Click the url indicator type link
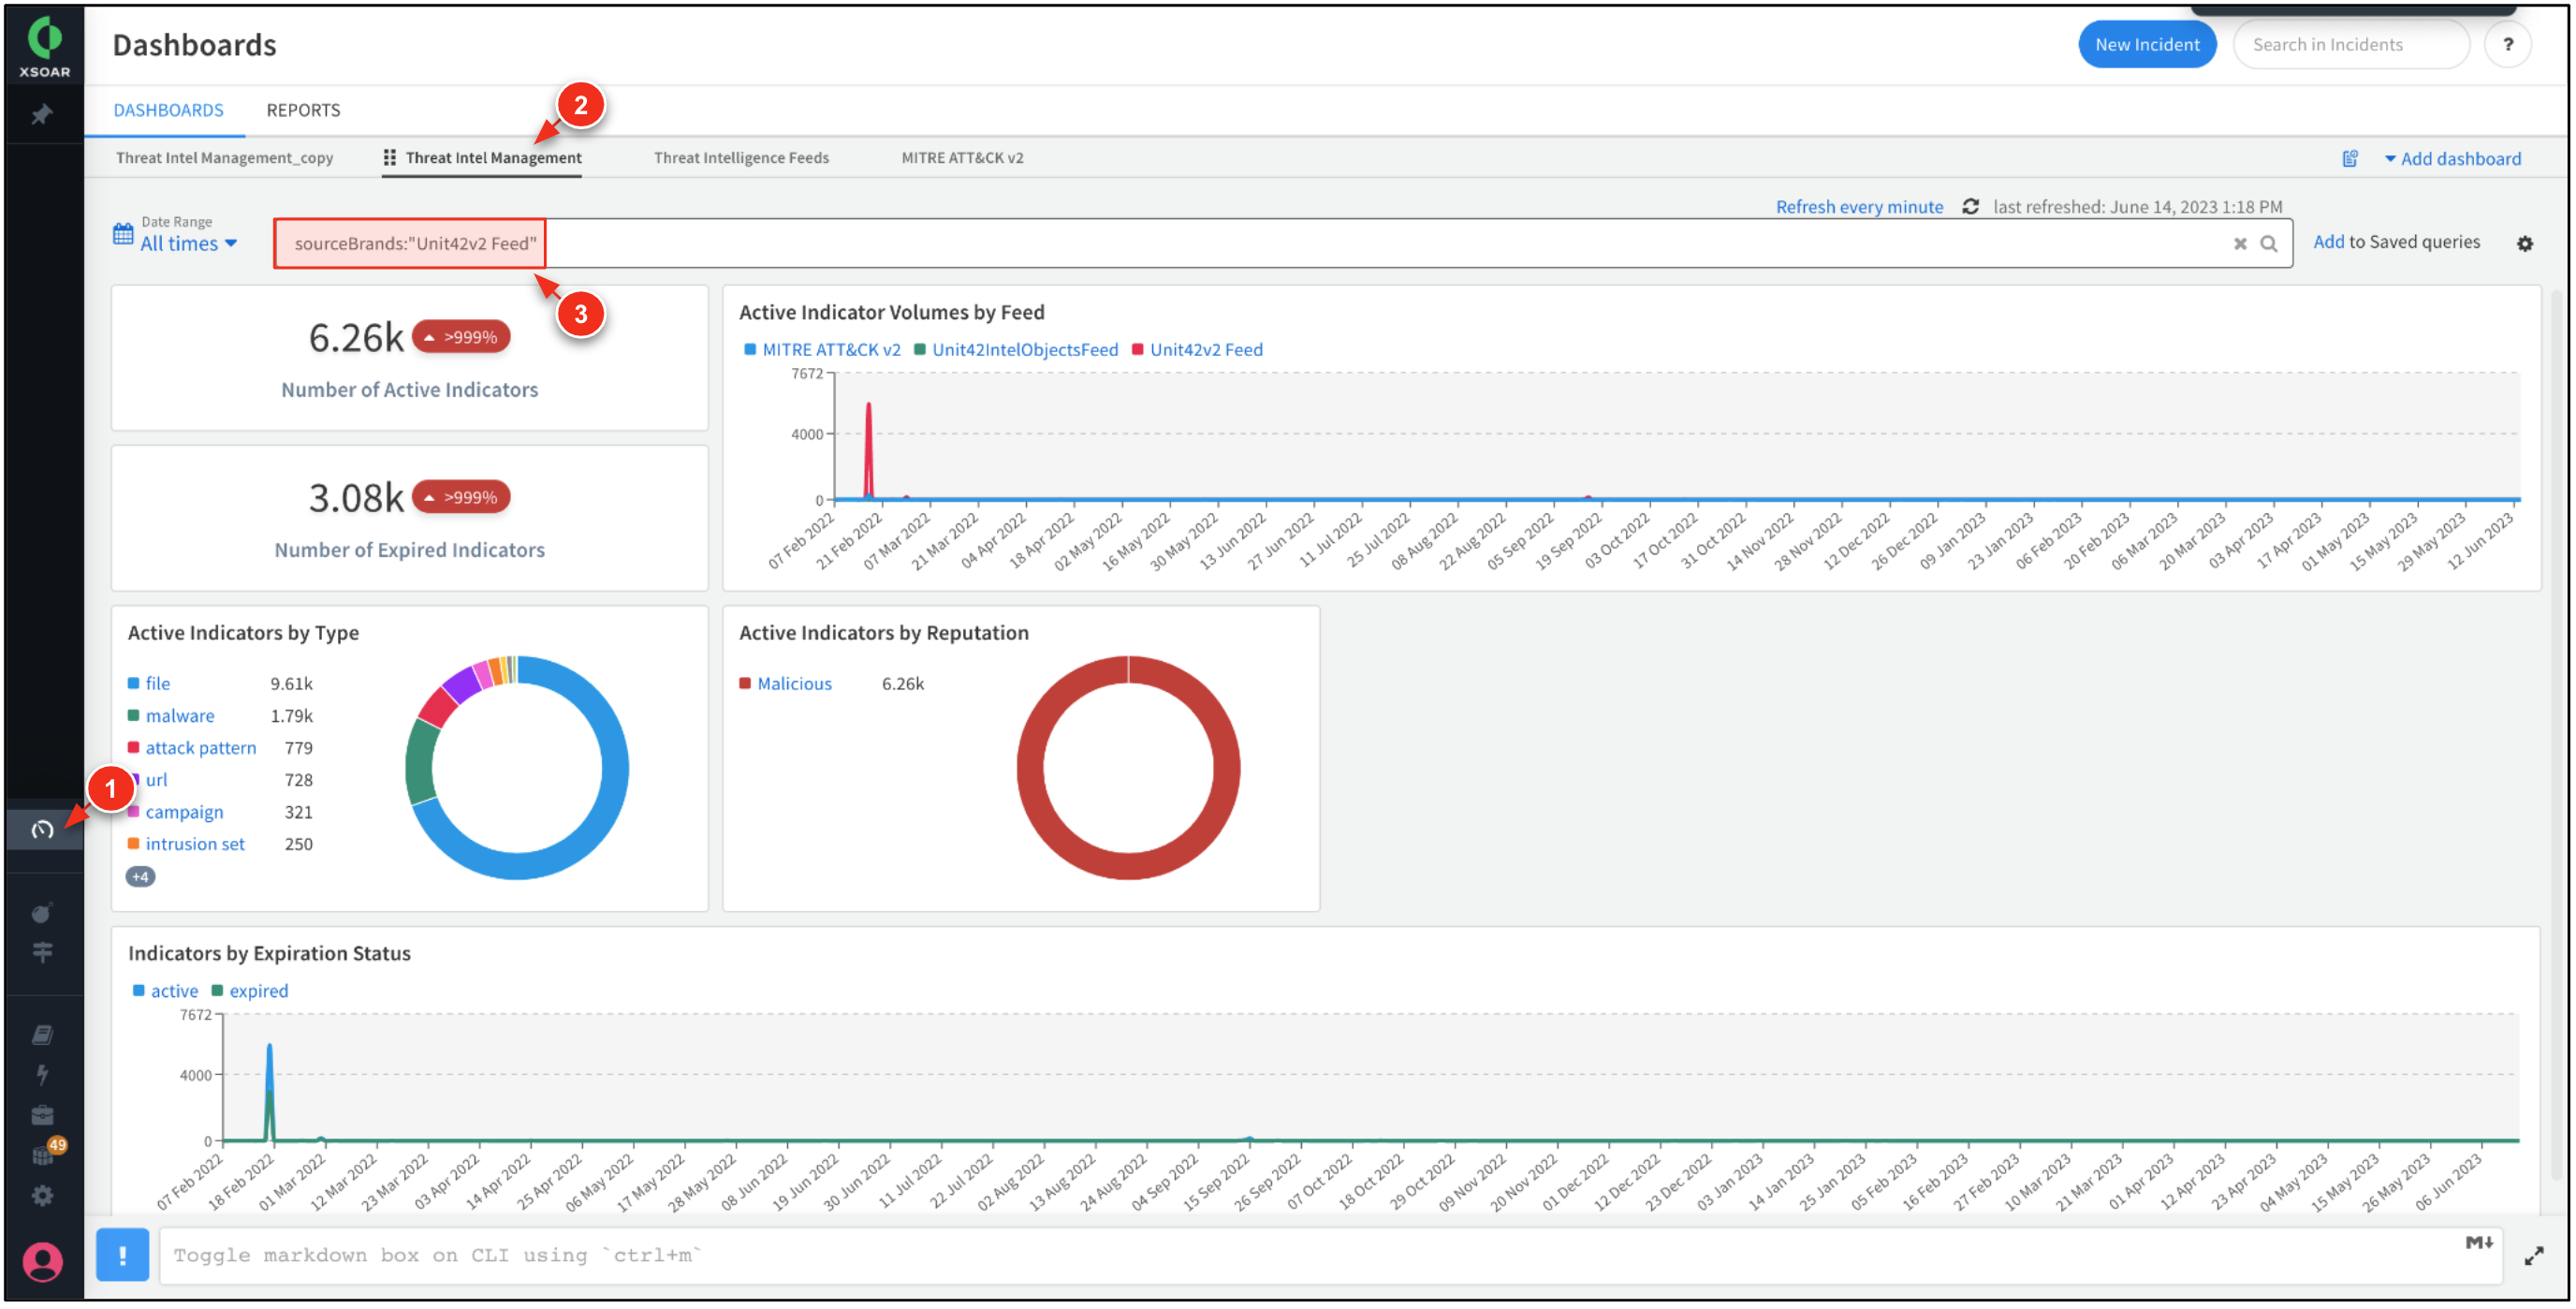2576x1309 pixels. [157, 780]
